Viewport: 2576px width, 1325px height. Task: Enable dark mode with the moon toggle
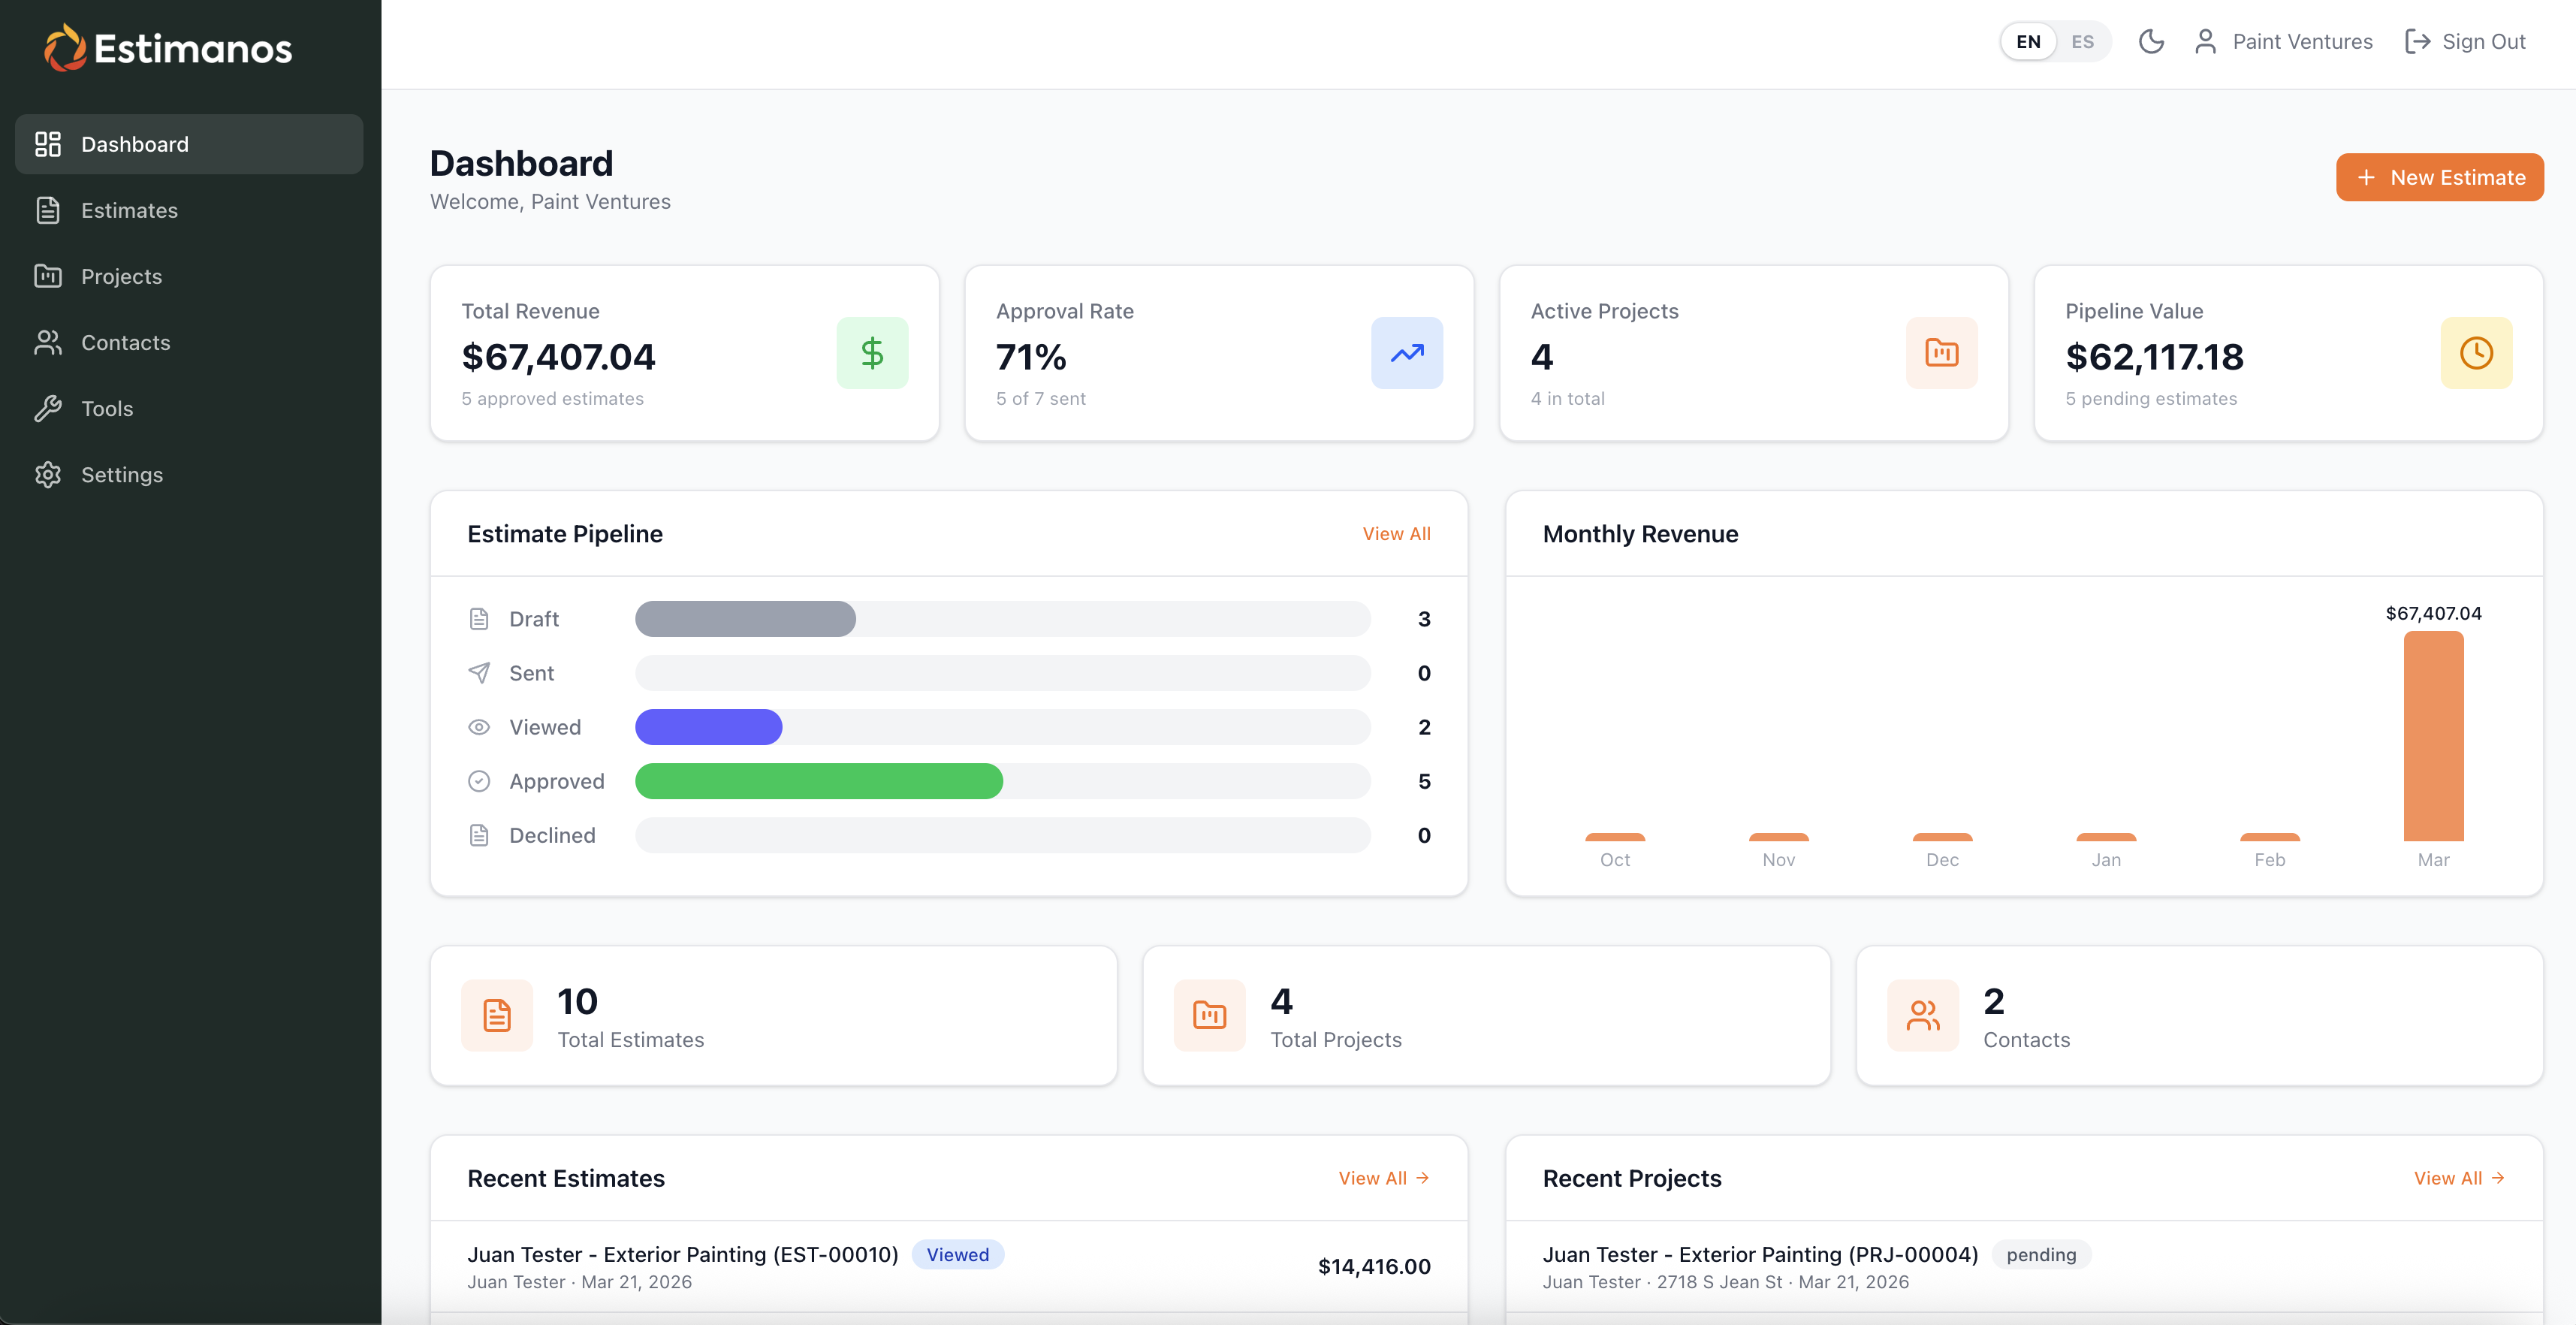(x=2151, y=41)
